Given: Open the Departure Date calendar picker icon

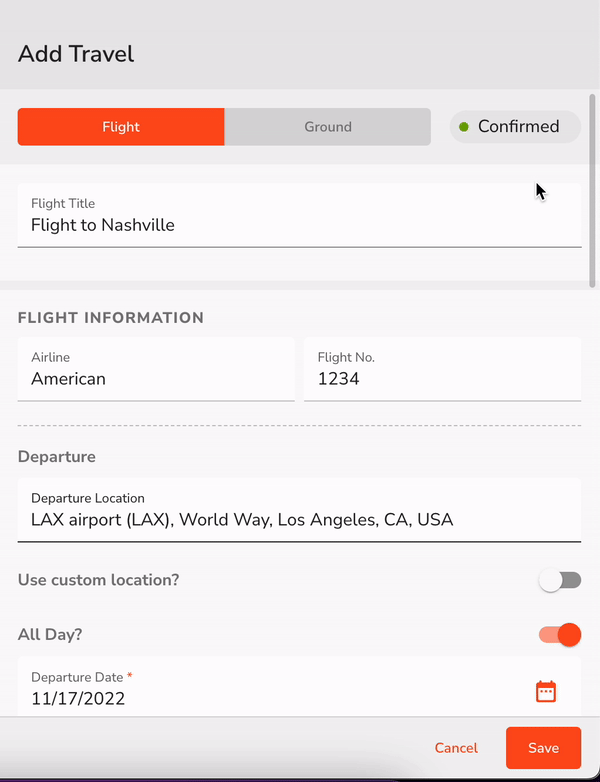Looking at the screenshot, I should [x=546, y=692].
